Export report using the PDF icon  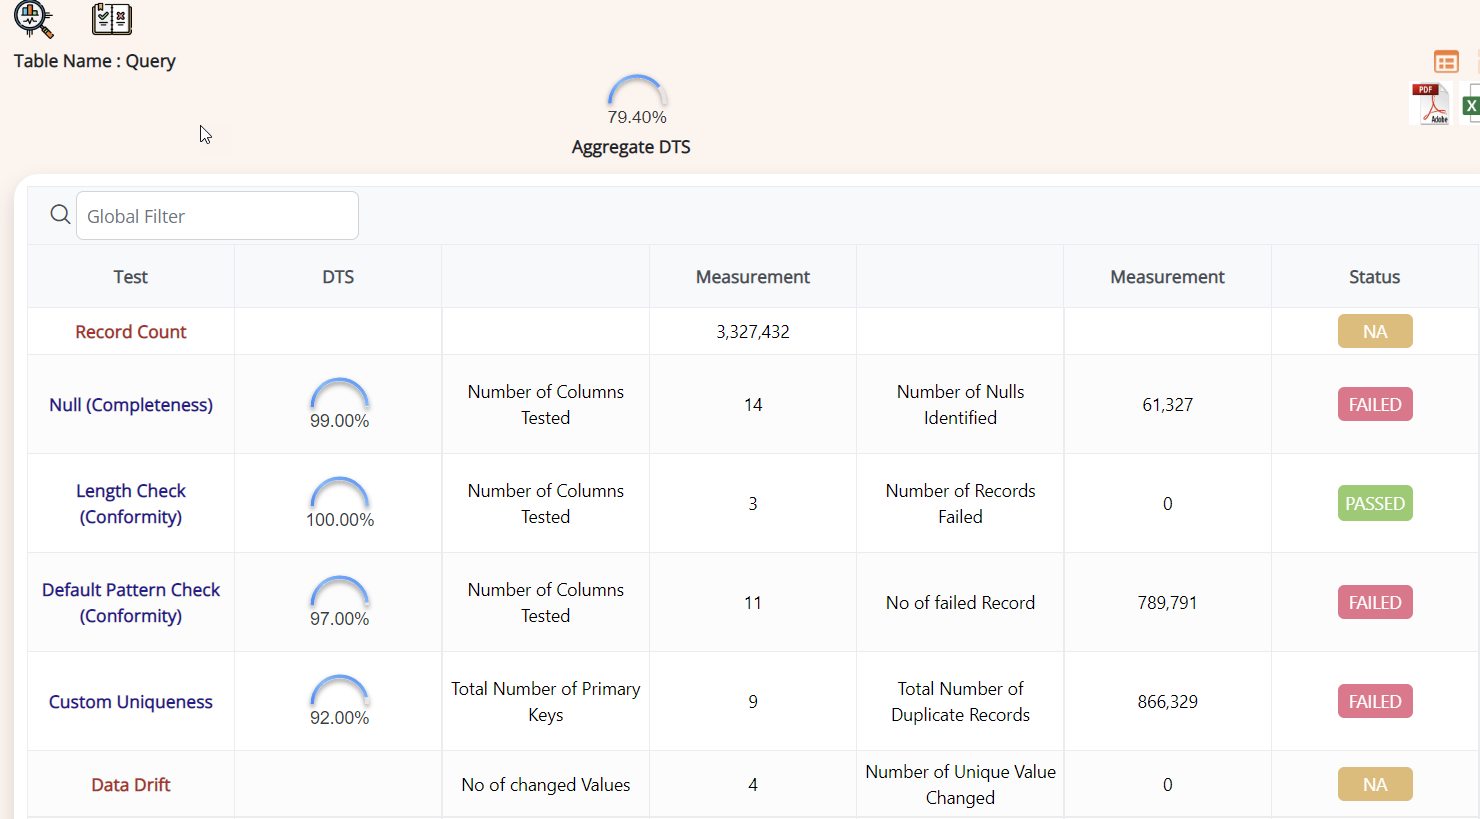click(1431, 104)
